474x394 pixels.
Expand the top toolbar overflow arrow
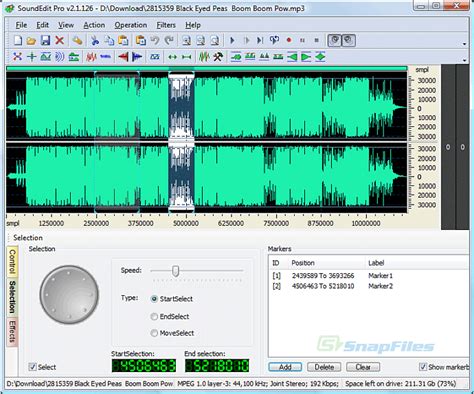pyautogui.click(x=464, y=44)
